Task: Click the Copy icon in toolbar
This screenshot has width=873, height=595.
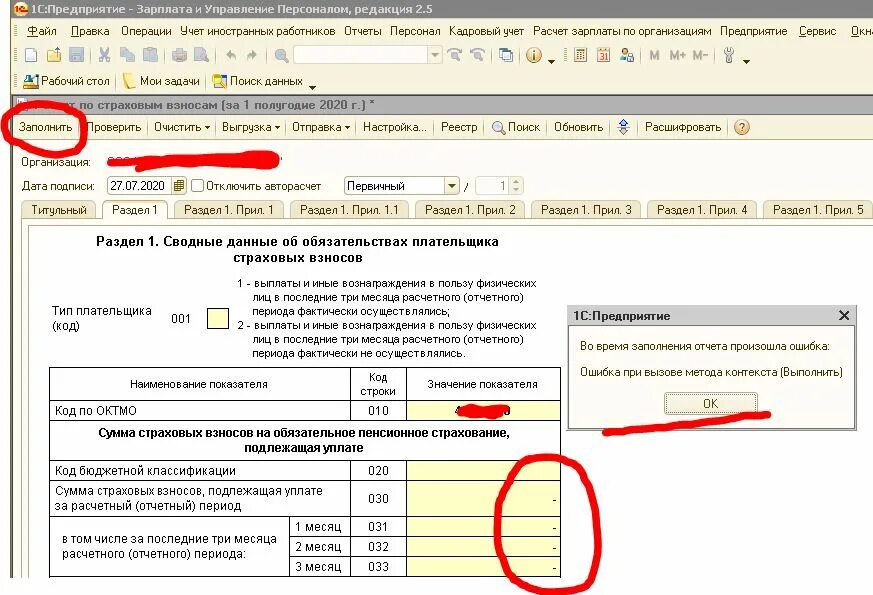Action: [127, 55]
